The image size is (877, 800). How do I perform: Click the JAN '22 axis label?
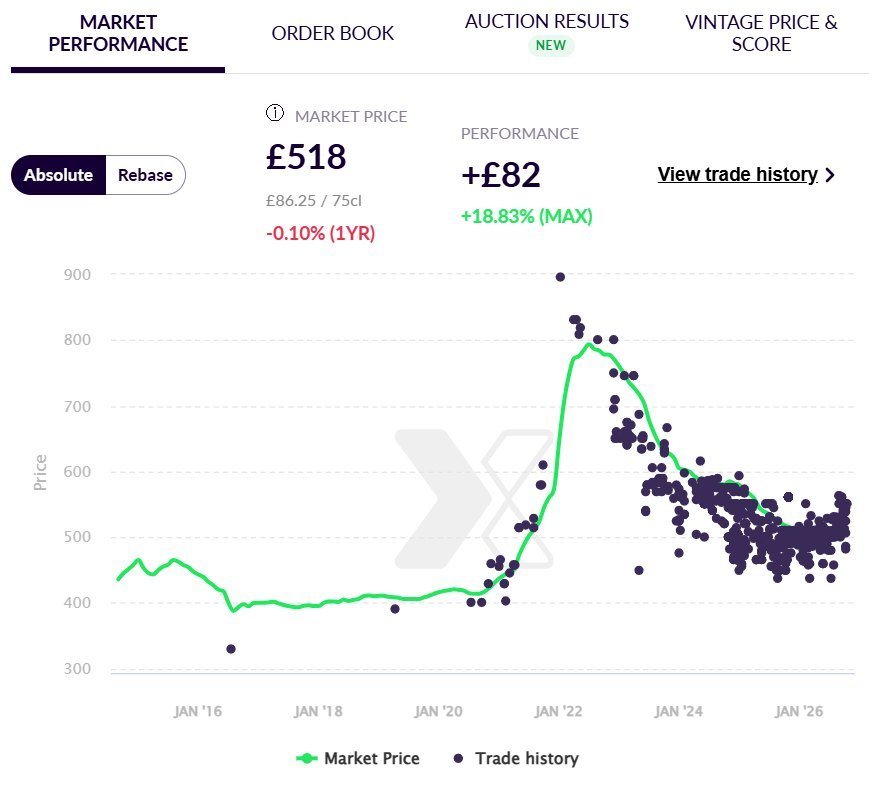coord(558,712)
